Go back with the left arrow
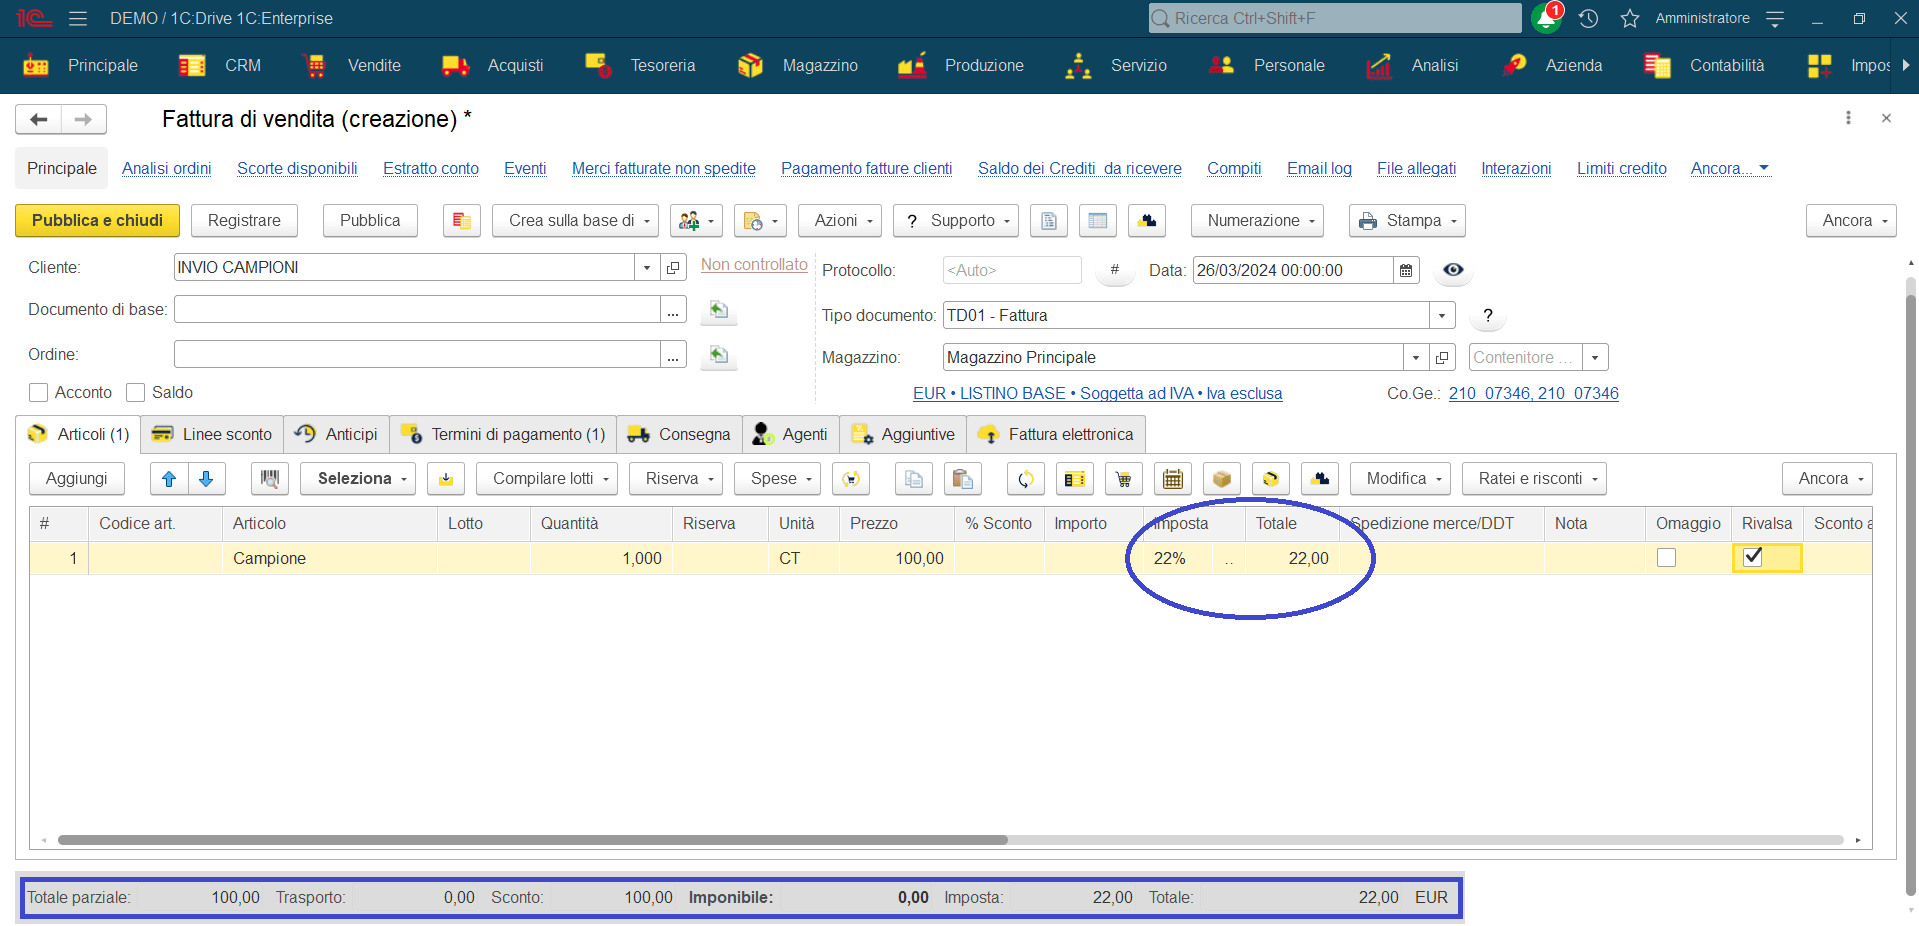The width and height of the screenshot is (1919, 926). [x=39, y=119]
